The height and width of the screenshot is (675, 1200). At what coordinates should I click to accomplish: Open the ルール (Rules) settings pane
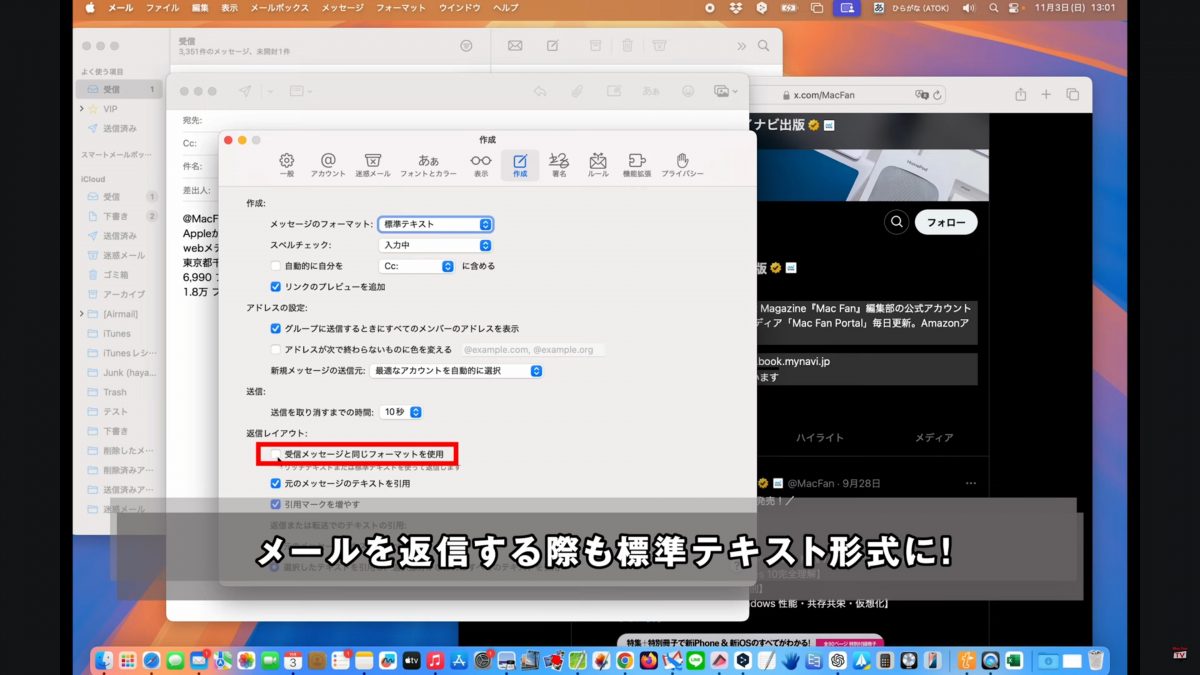598,165
